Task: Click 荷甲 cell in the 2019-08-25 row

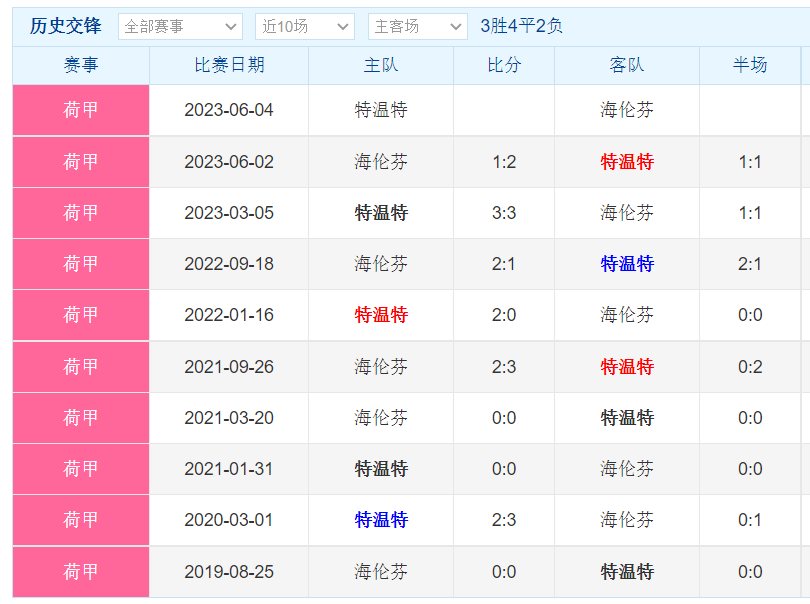Action: click(x=81, y=572)
